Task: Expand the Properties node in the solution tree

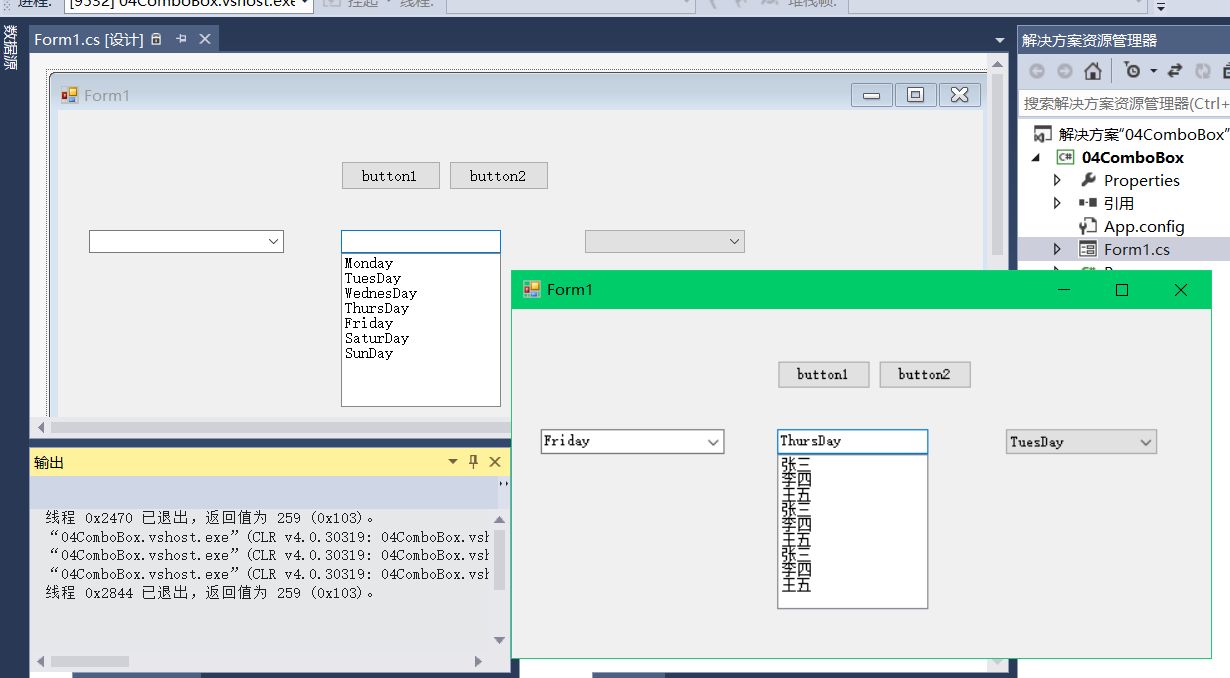Action: [1057, 181]
